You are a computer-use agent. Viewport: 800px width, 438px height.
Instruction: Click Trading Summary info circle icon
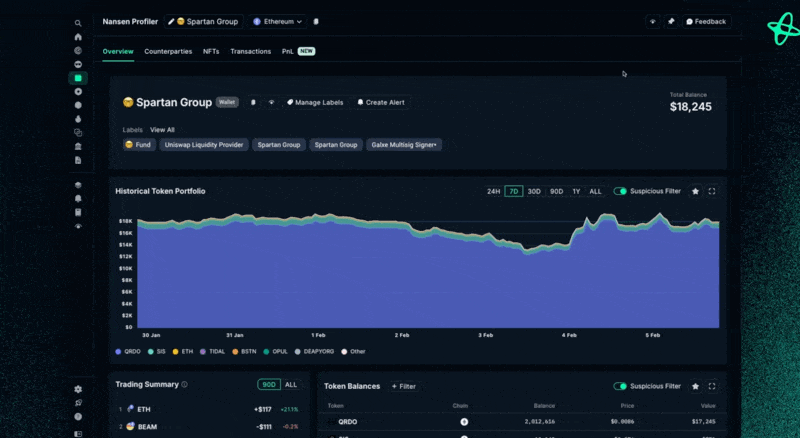[x=184, y=384]
